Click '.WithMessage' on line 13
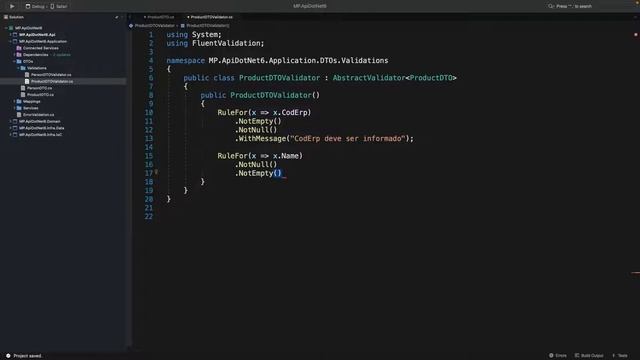Image resolution: width=640 pixels, height=360 pixels. point(260,139)
